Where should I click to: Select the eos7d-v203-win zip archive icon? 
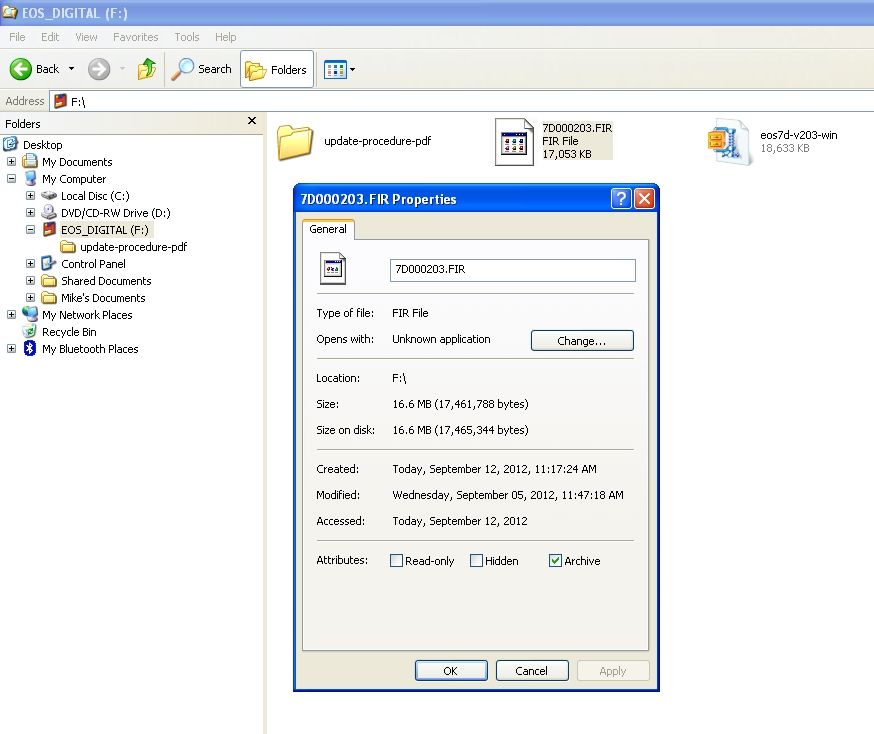click(x=727, y=141)
